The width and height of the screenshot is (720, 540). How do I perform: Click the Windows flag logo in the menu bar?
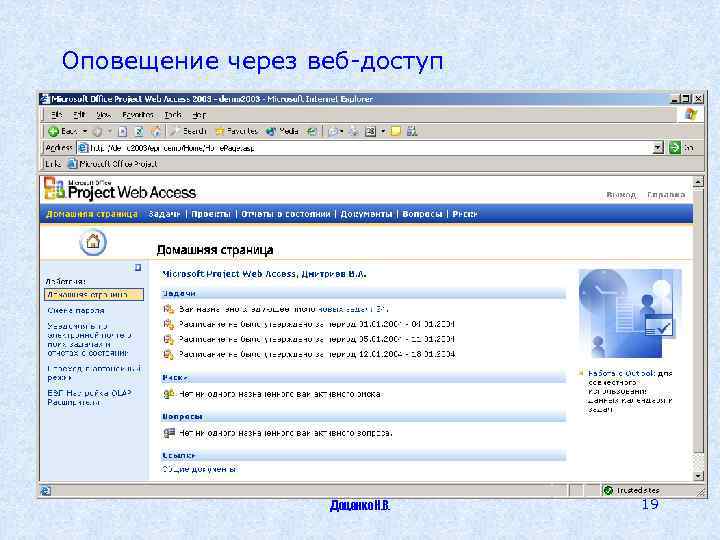[x=691, y=114]
